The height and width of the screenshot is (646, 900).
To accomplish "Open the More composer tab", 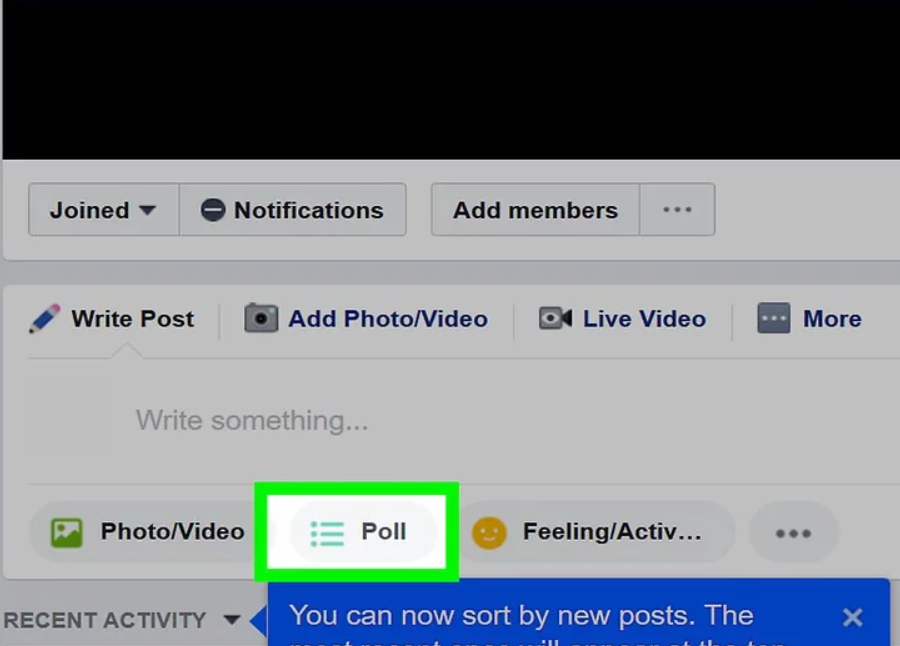I will point(809,319).
